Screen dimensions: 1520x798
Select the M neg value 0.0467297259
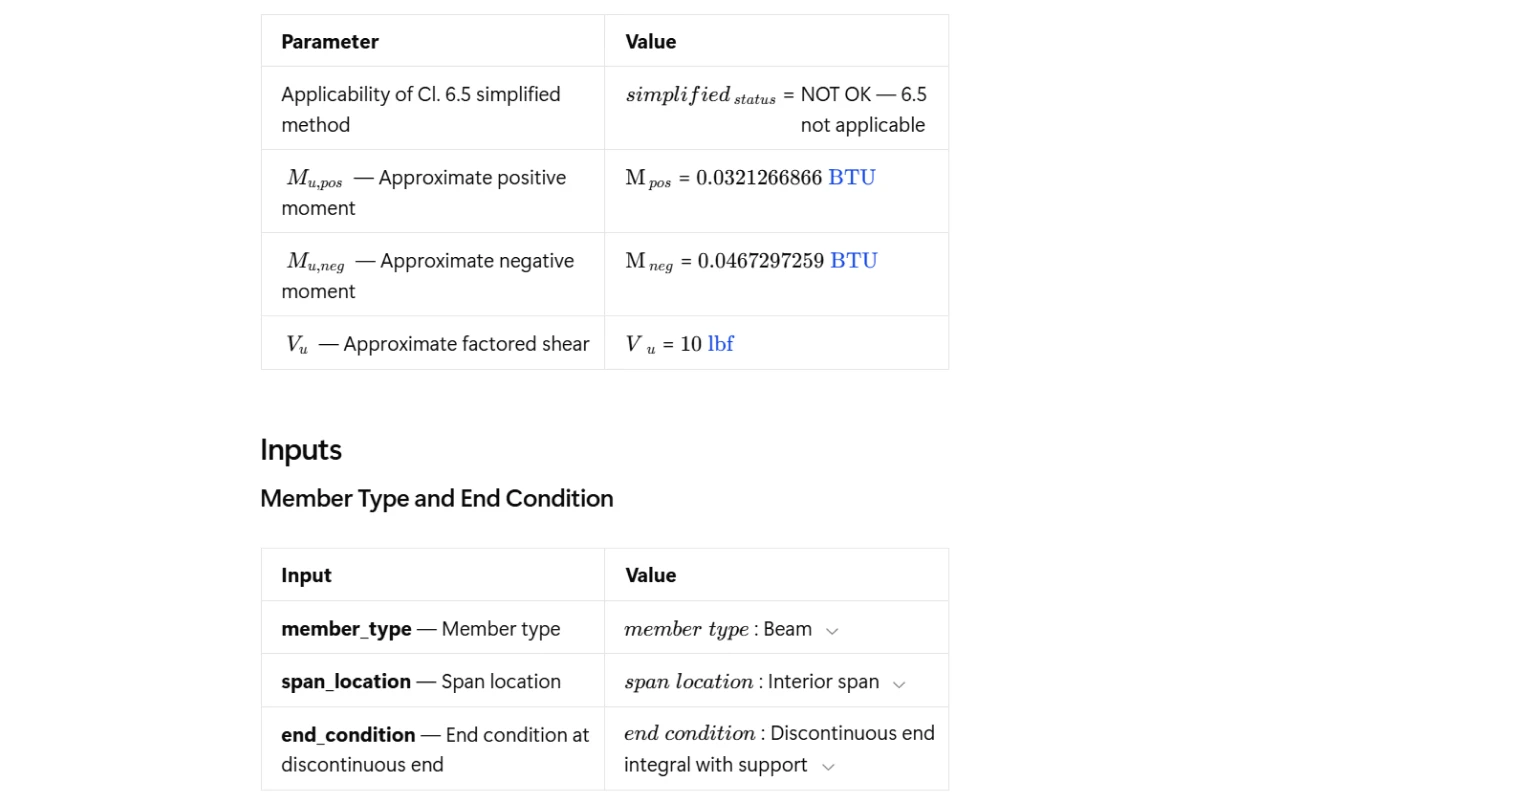pyautogui.click(x=760, y=261)
